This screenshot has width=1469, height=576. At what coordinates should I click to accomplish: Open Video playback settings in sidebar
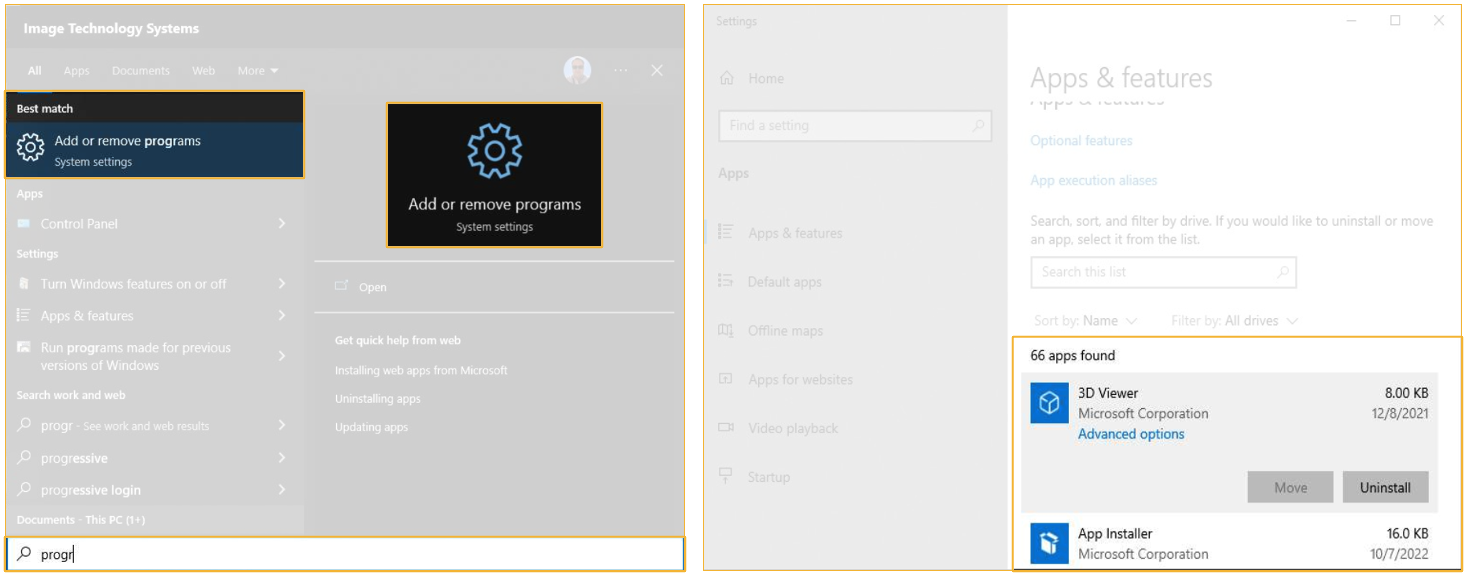792,428
